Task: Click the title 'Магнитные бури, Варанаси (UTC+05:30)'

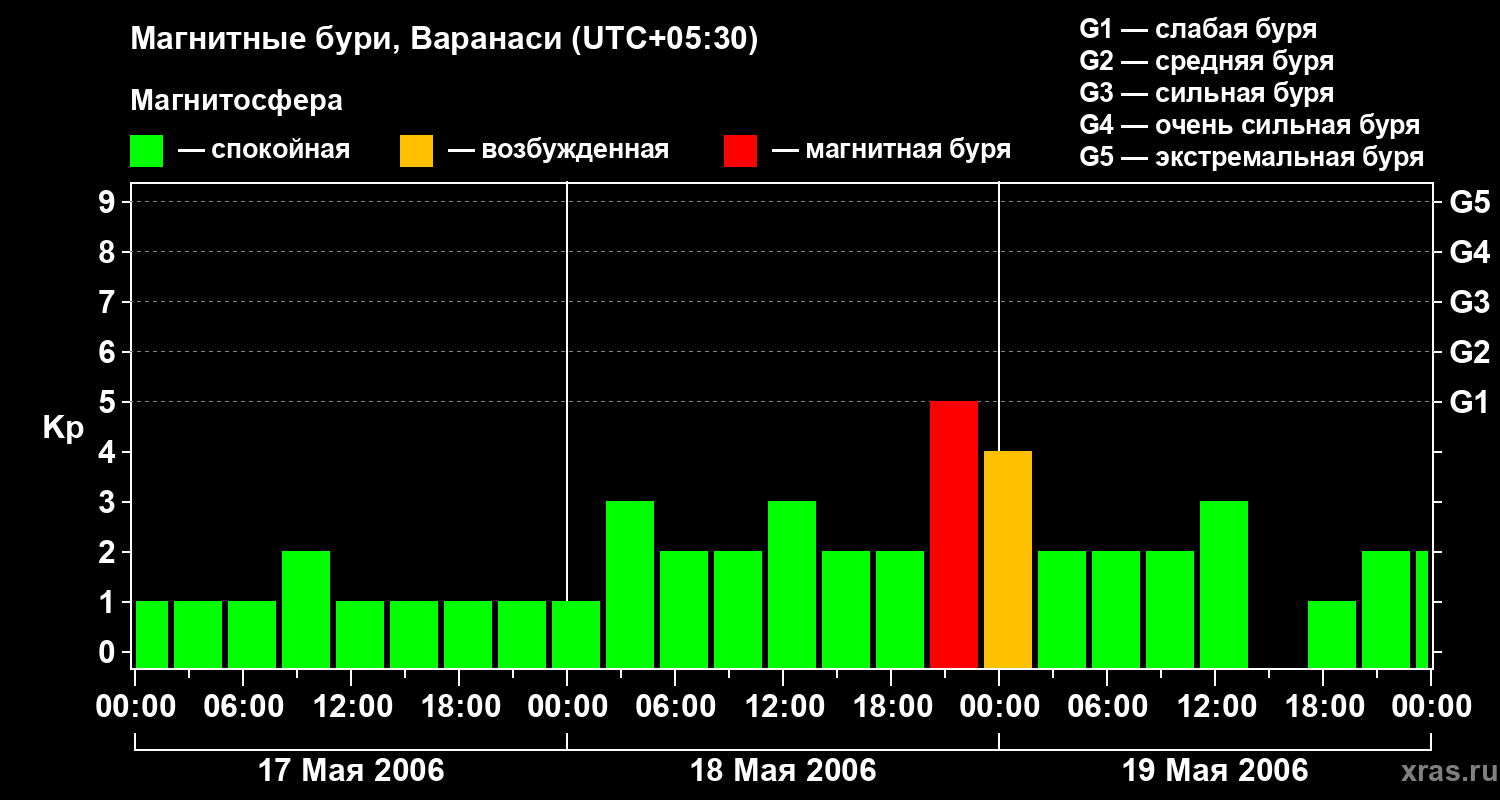Action: pos(445,39)
